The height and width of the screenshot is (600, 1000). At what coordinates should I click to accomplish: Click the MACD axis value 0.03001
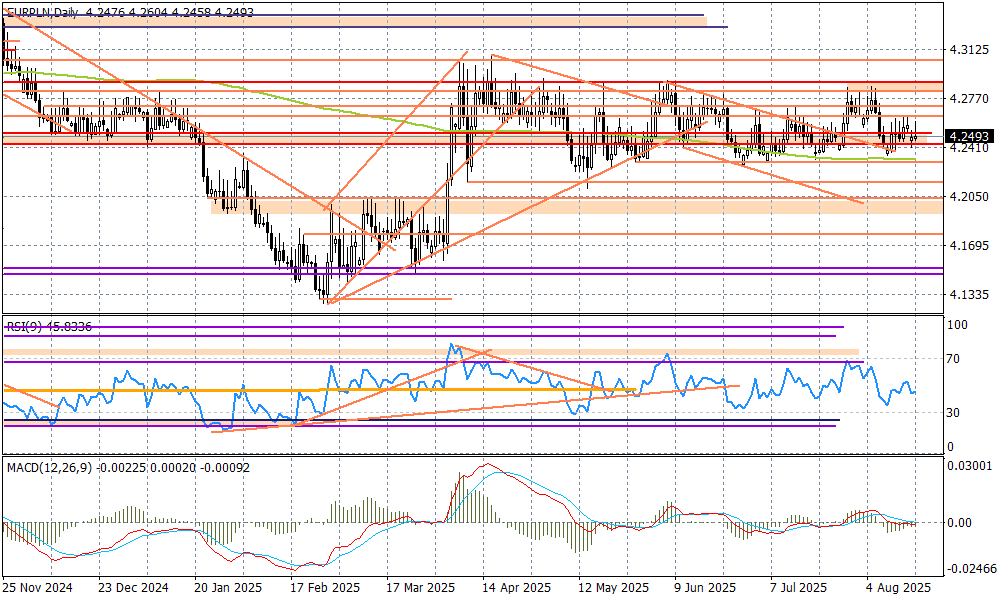(x=969, y=466)
